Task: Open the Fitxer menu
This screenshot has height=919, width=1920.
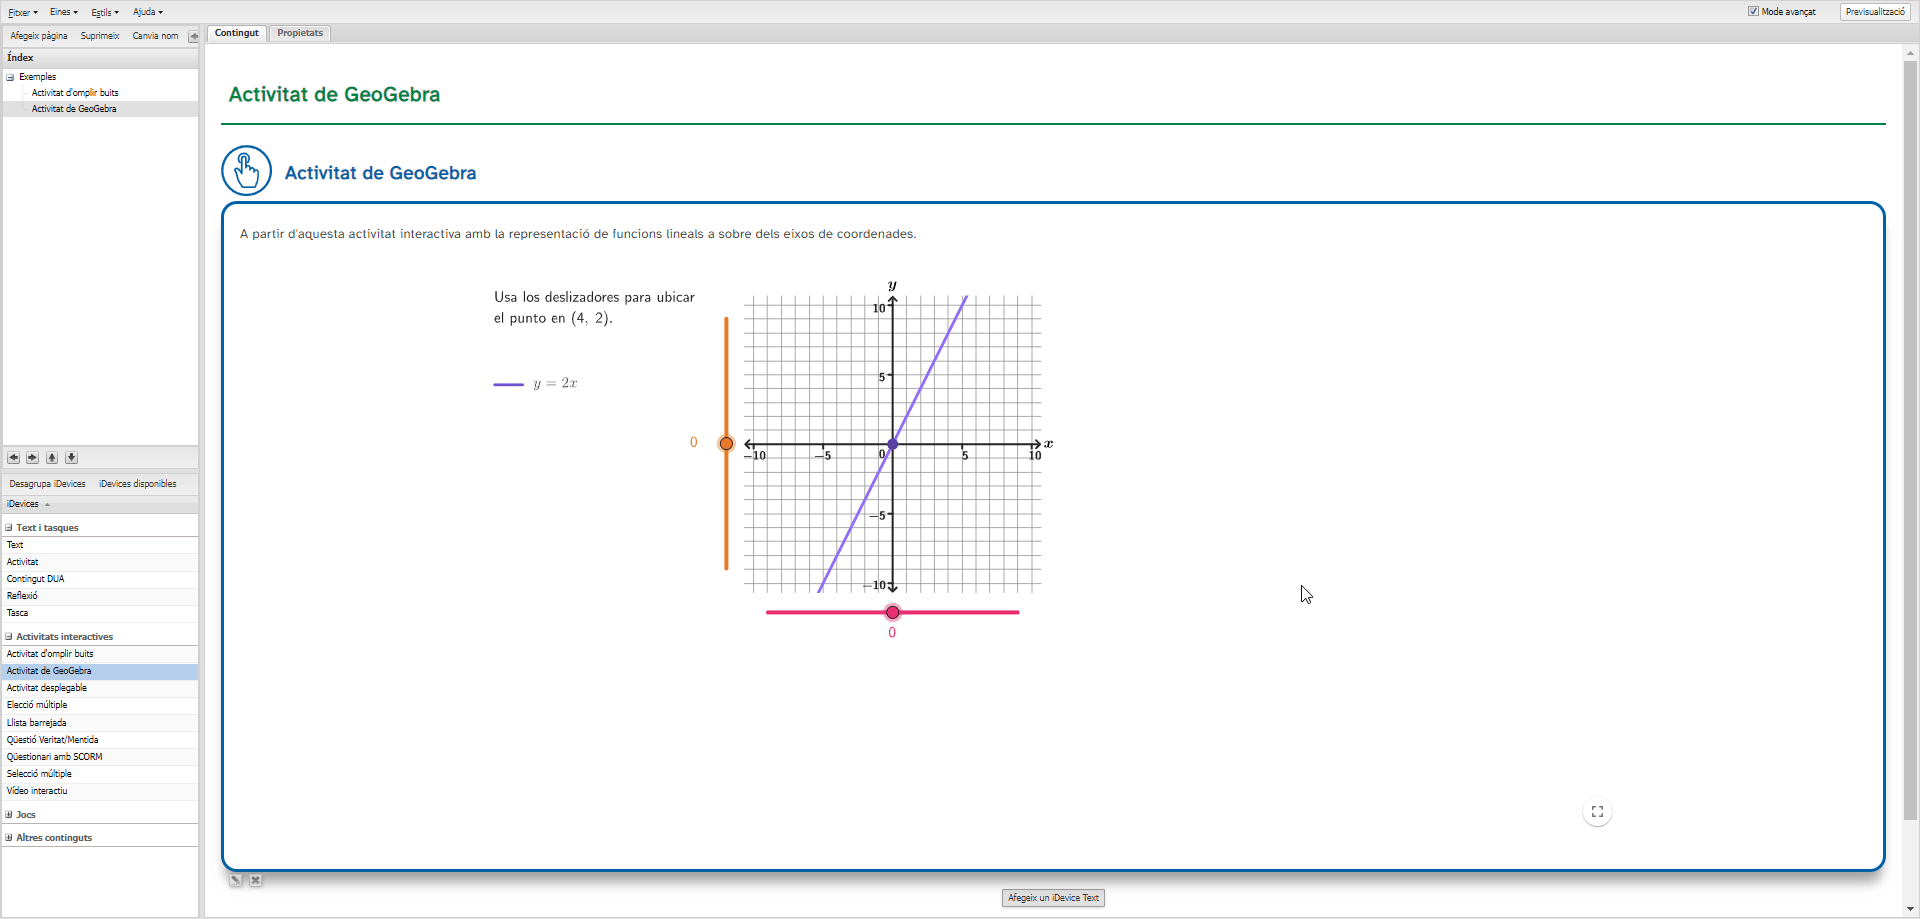Action: click(x=22, y=12)
